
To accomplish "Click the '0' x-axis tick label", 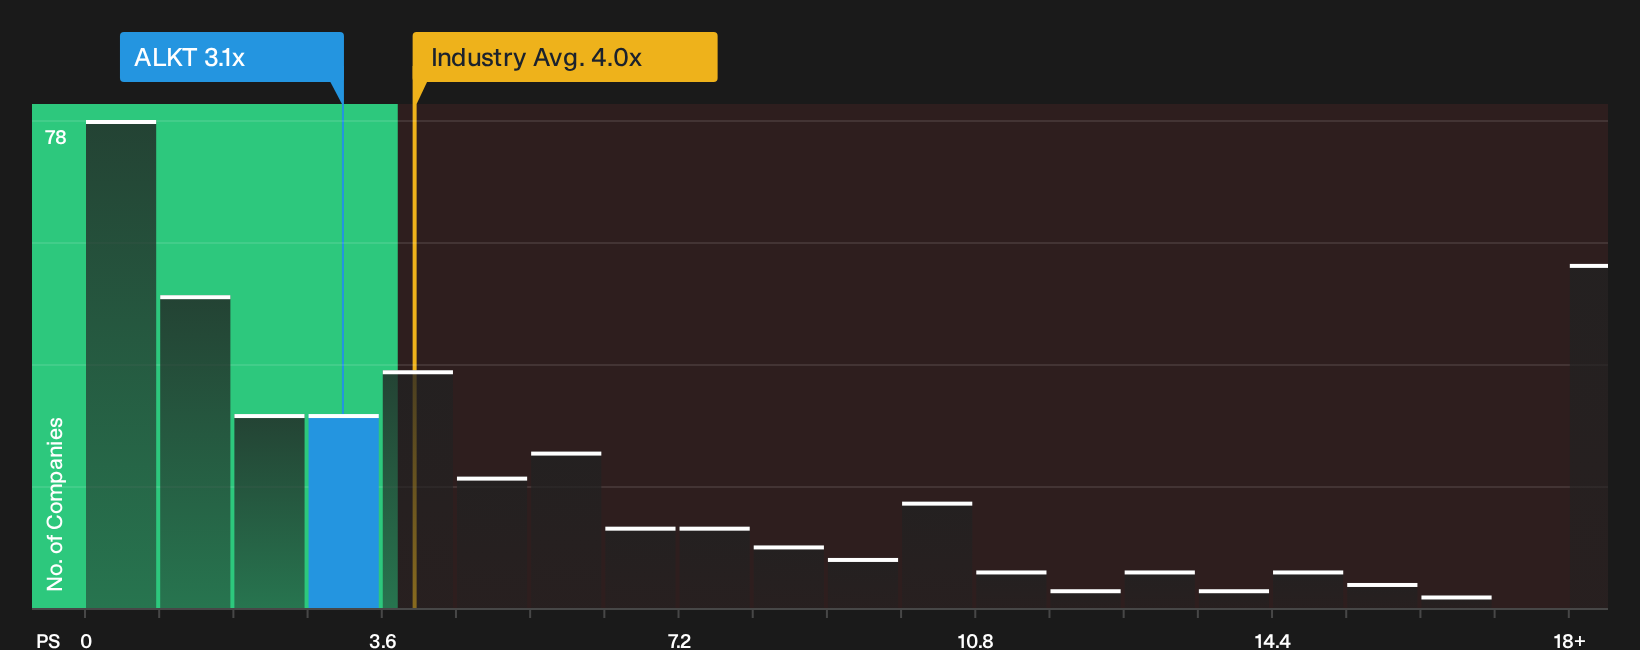I will pos(86,641).
